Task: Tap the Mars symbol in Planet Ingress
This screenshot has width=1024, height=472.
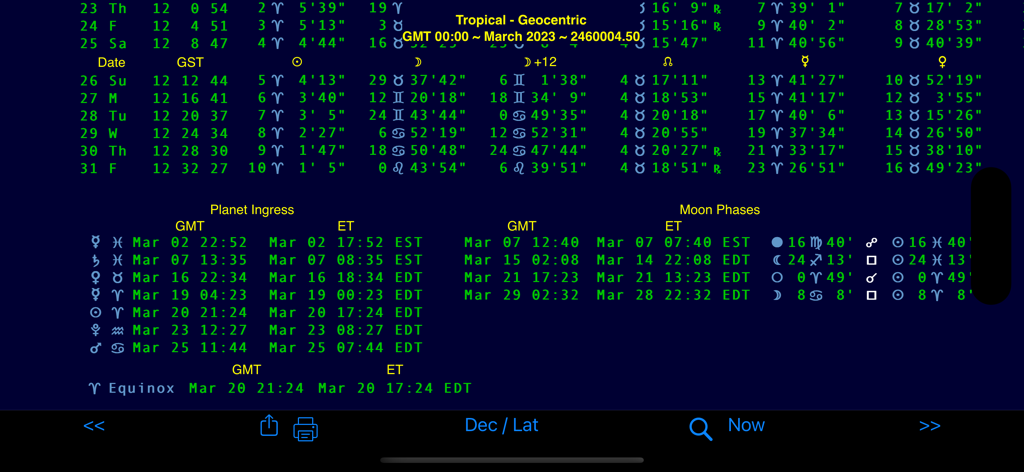Action: click(x=96, y=348)
